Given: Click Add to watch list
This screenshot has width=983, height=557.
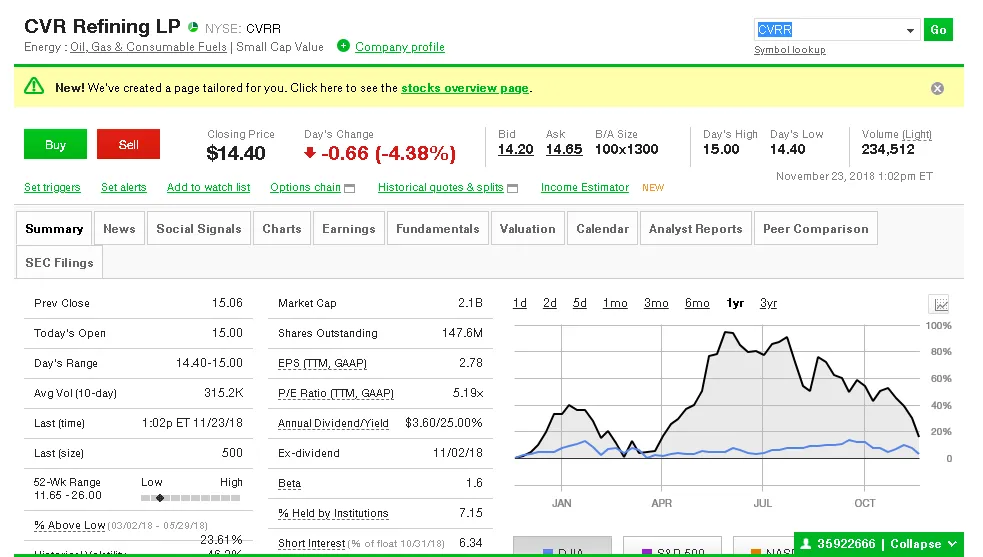Looking at the screenshot, I should [208, 188].
